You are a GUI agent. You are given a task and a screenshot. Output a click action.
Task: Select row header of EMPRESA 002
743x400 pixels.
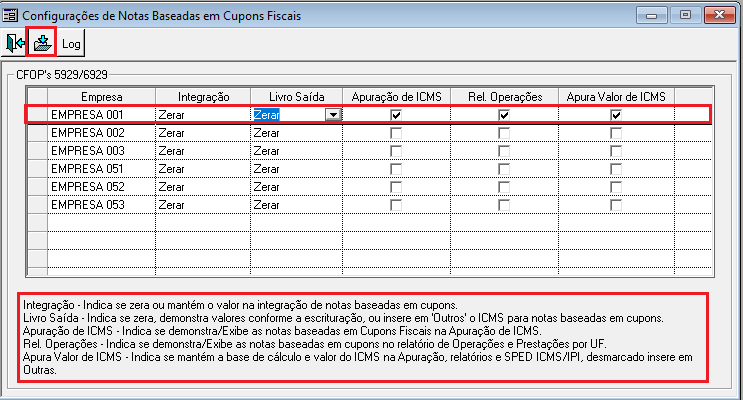pyautogui.click(x=37, y=133)
